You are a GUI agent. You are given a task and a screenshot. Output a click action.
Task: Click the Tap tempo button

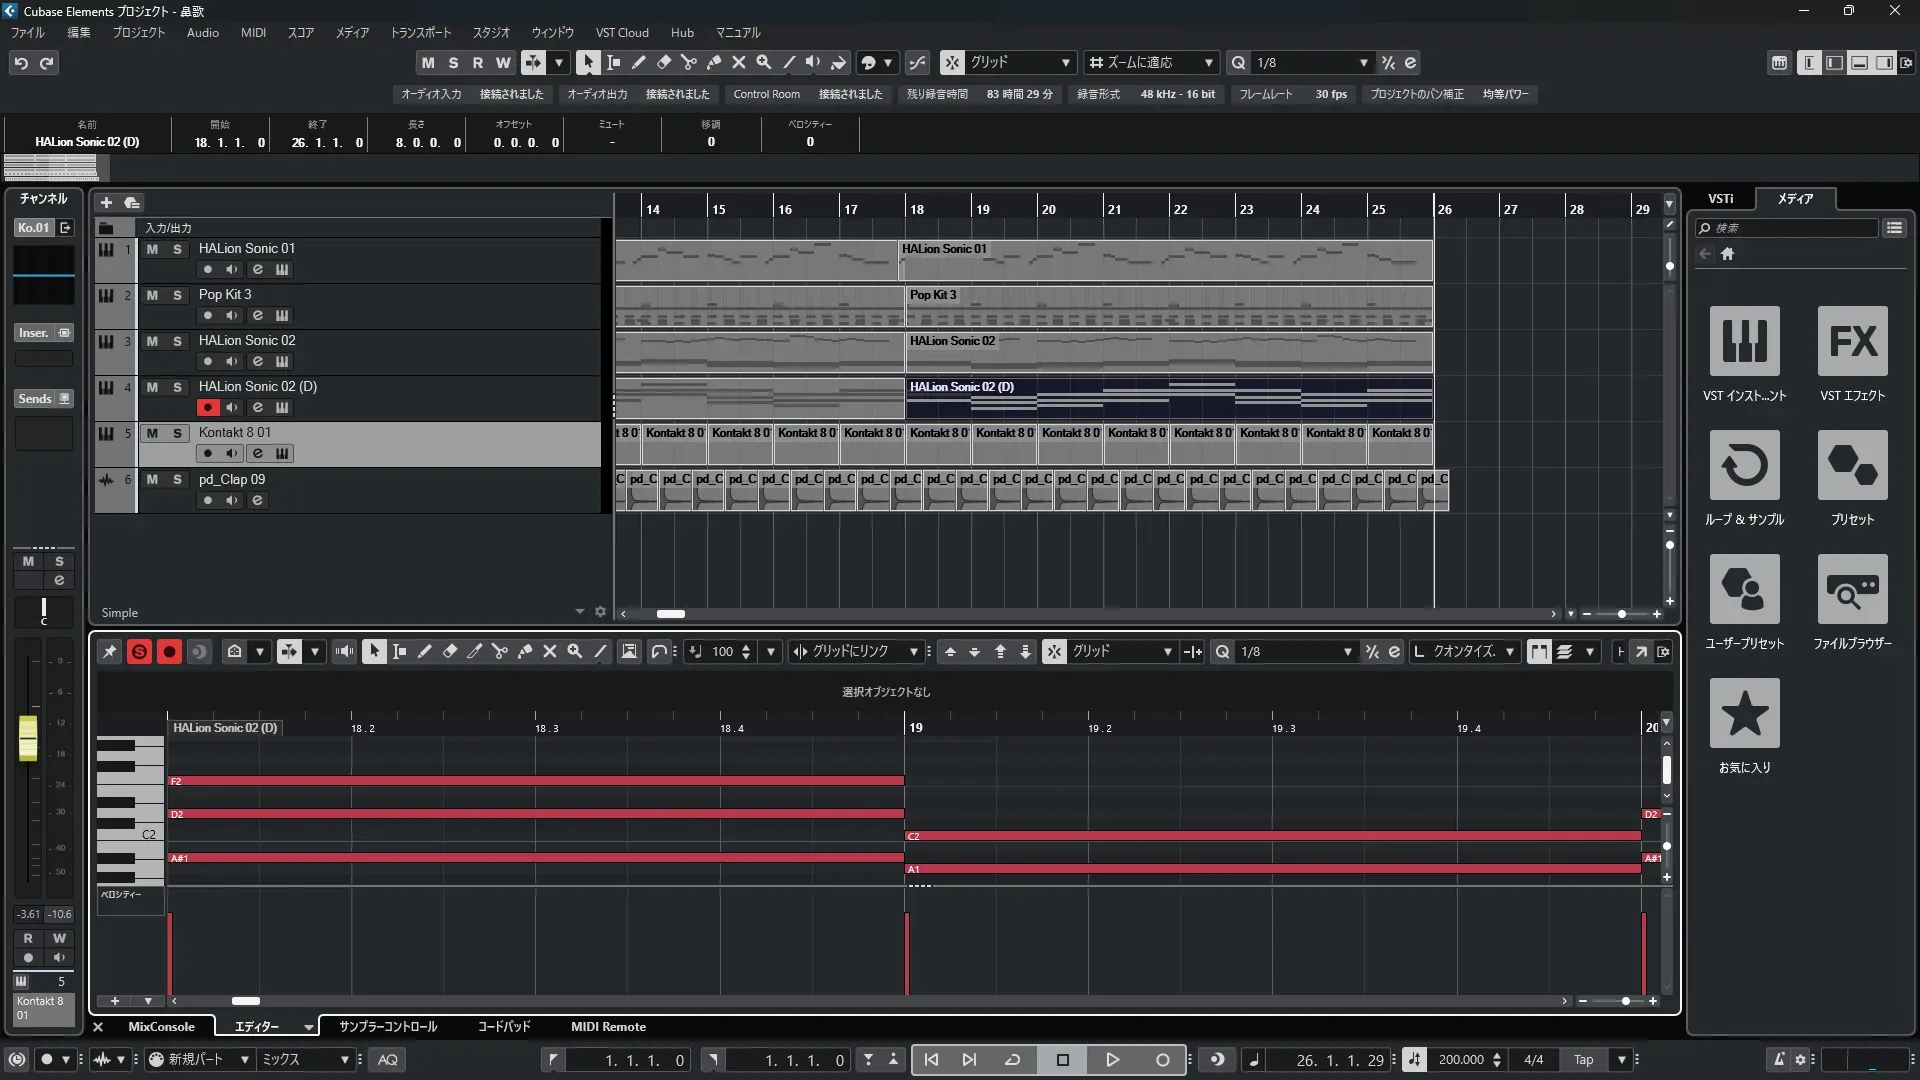click(x=1583, y=1060)
